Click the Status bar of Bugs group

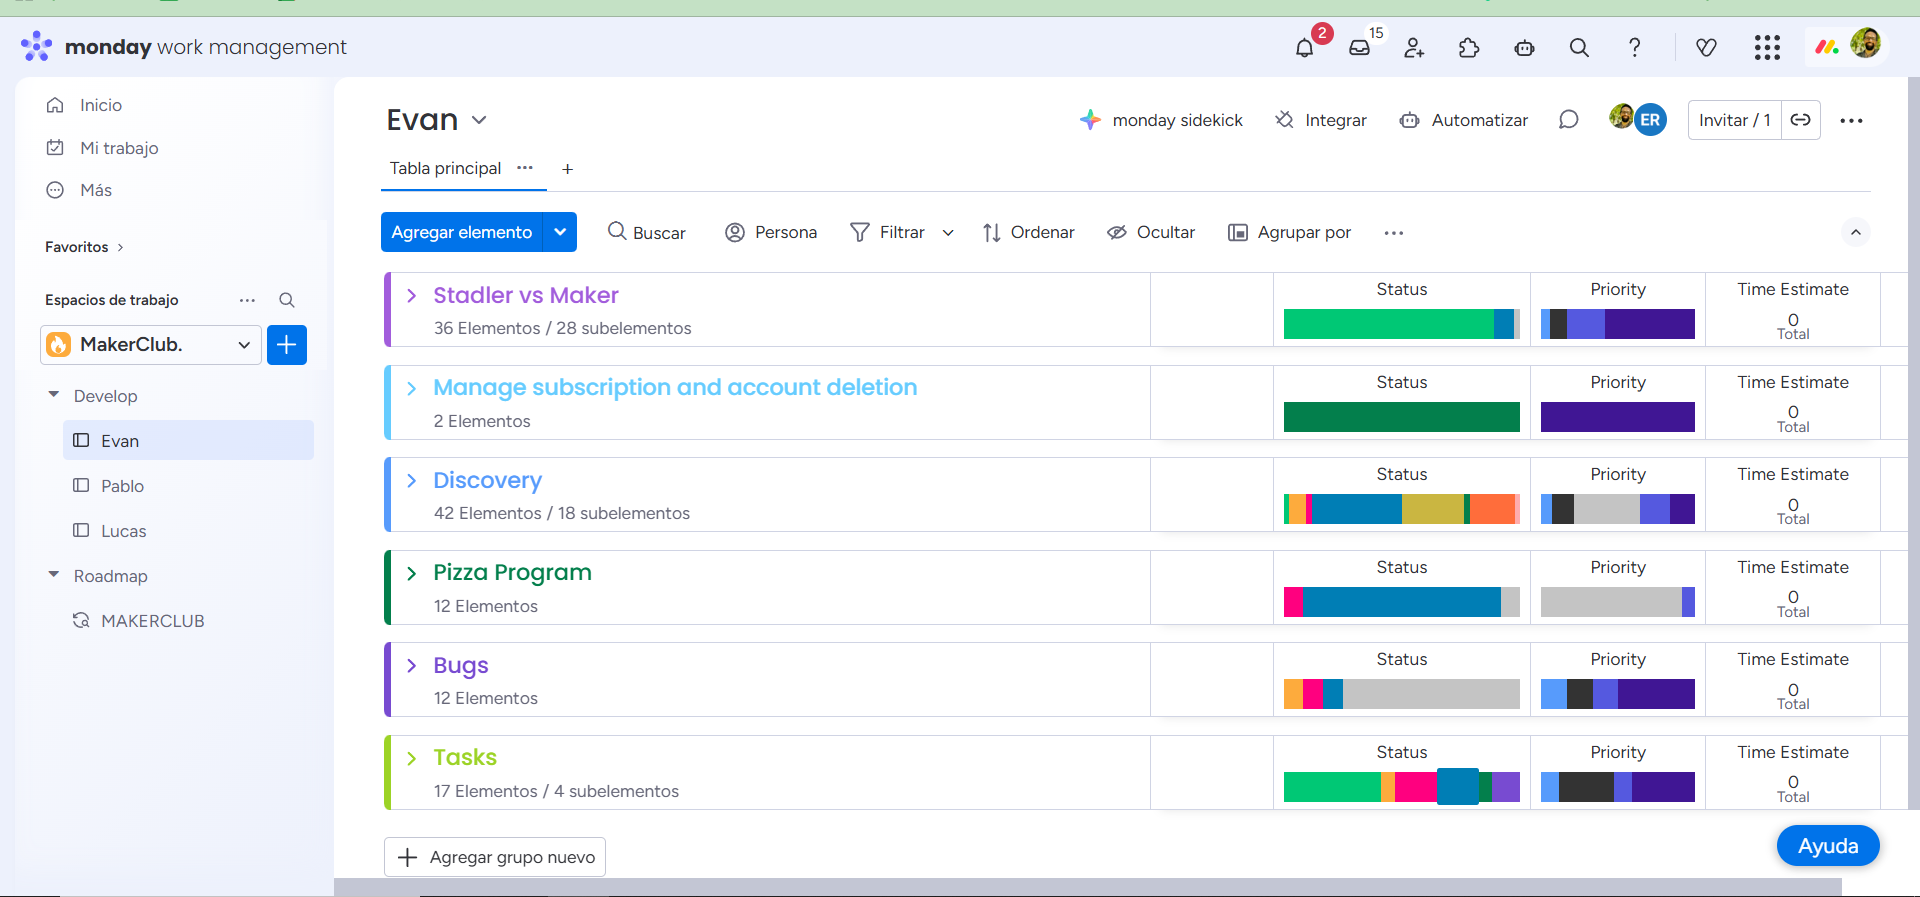(x=1402, y=694)
